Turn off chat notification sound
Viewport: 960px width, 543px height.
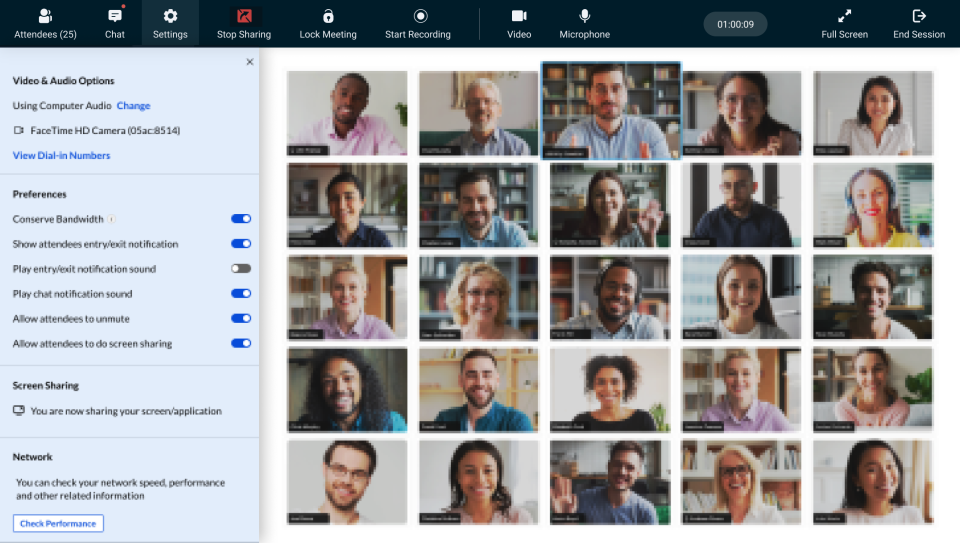point(241,293)
